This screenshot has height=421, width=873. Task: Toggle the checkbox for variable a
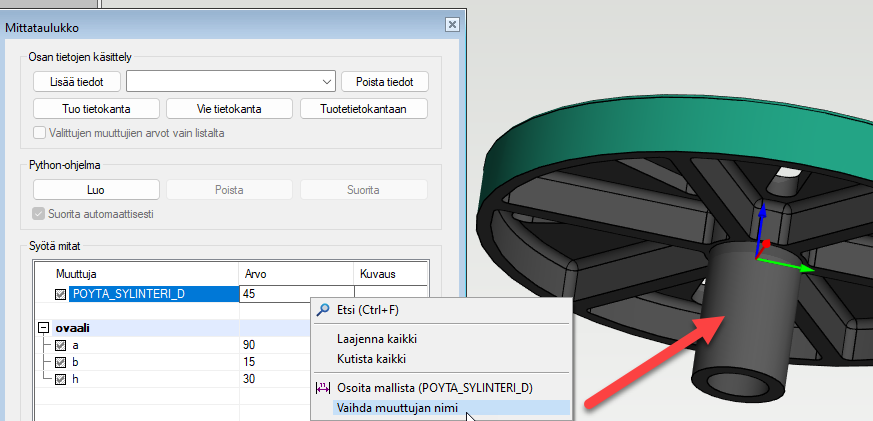tap(61, 345)
